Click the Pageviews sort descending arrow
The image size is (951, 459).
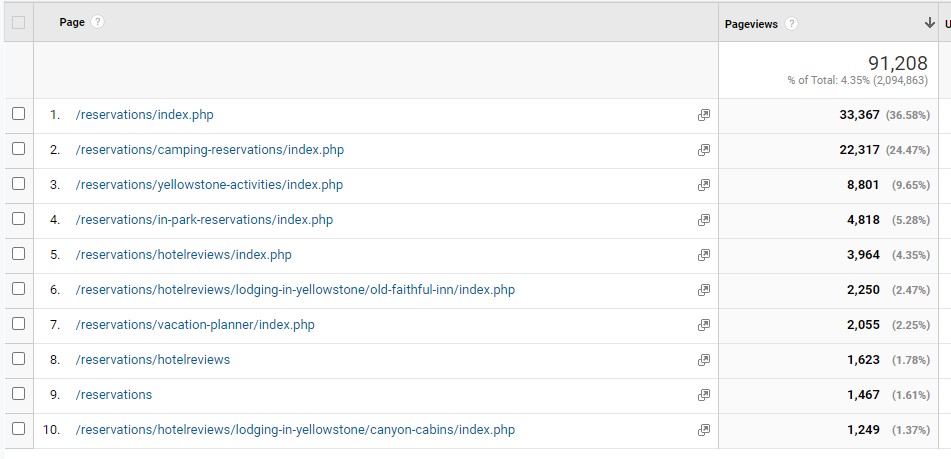tap(930, 24)
